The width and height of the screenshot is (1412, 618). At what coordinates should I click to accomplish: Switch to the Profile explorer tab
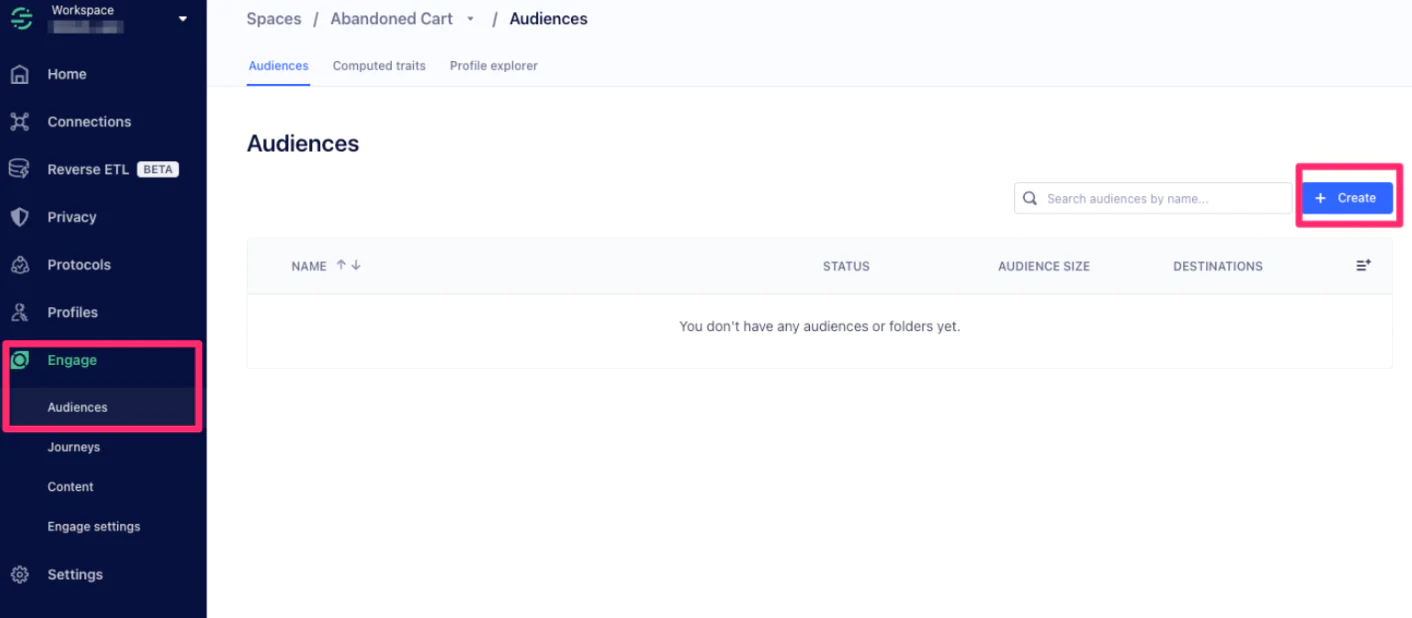tap(493, 66)
